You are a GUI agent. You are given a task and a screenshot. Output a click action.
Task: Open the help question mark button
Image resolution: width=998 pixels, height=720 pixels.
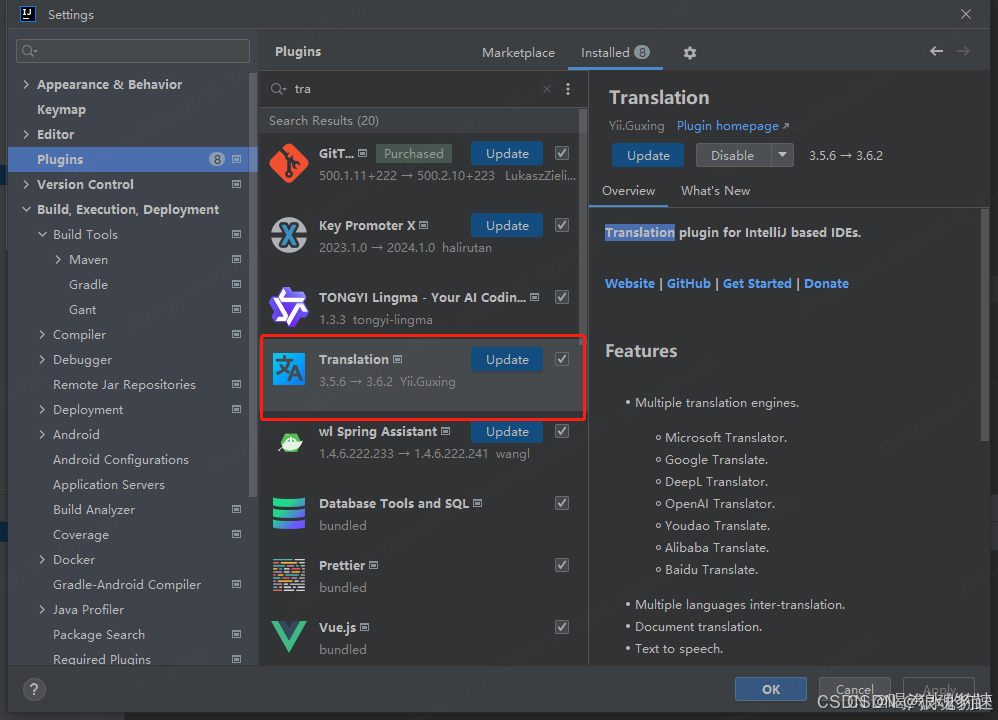[x=34, y=689]
